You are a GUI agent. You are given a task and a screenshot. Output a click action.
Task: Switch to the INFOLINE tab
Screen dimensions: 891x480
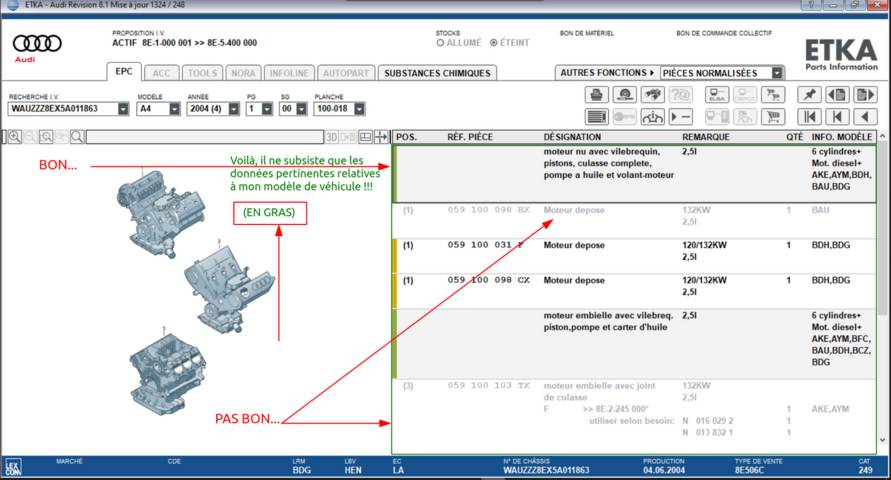coord(289,73)
